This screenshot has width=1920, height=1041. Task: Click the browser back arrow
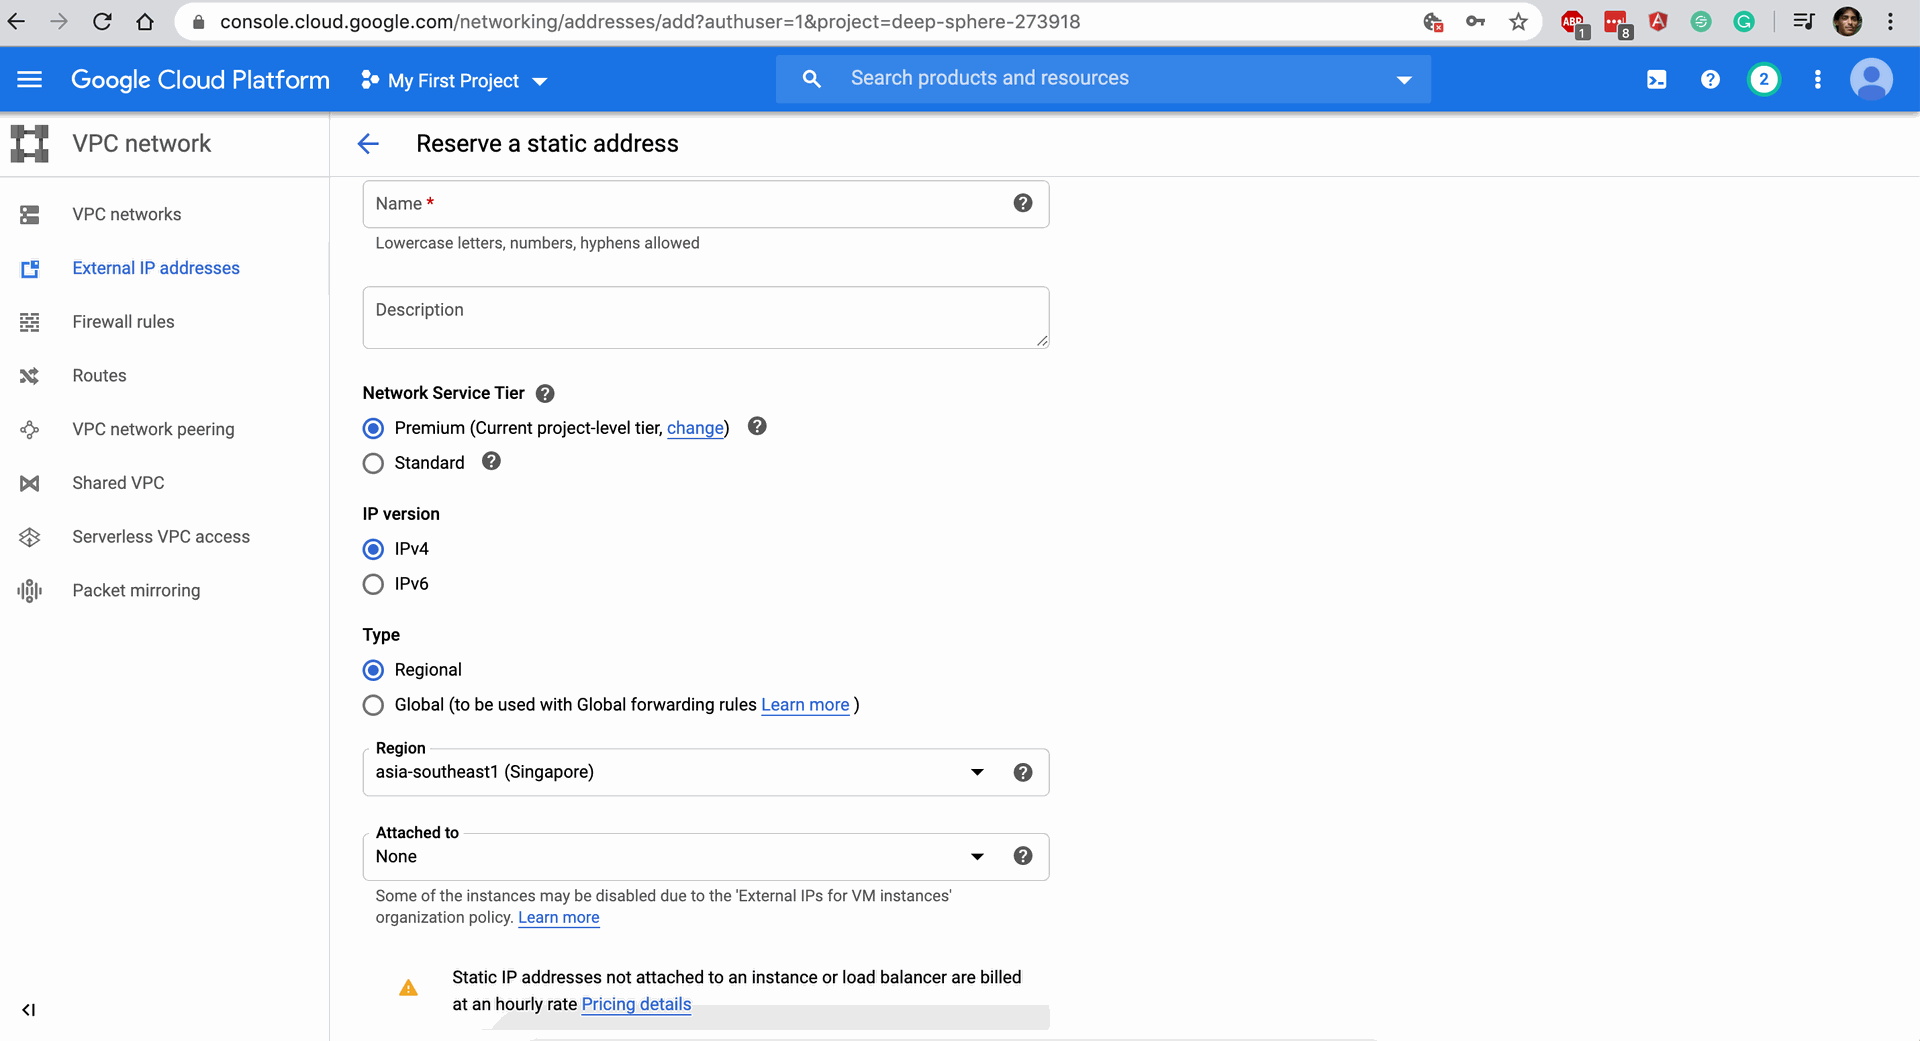click(17, 22)
